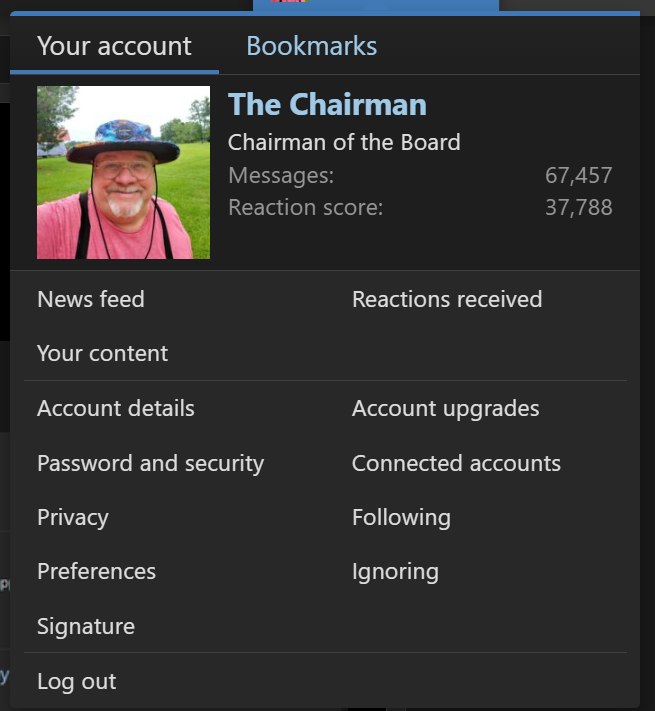The width and height of the screenshot is (655, 711).
Task: Open Preferences page
Action: [x=97, y=571]
